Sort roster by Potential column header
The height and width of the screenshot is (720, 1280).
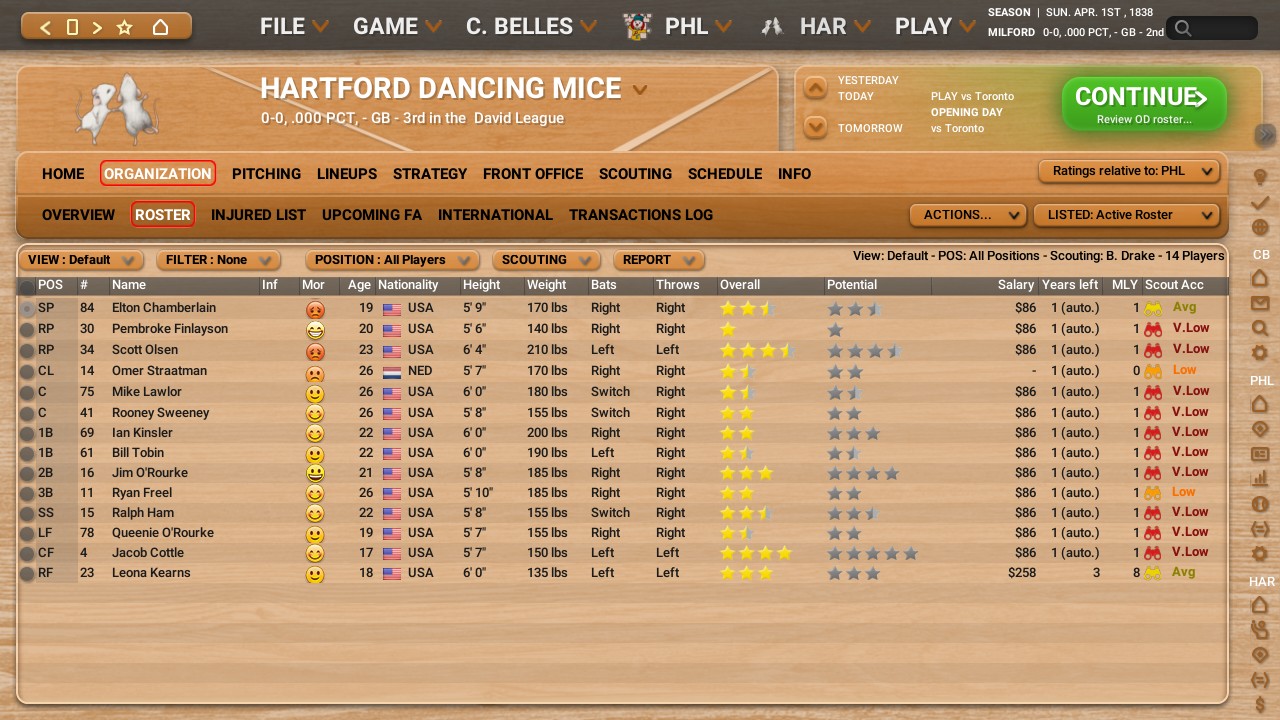pos(852,285)
